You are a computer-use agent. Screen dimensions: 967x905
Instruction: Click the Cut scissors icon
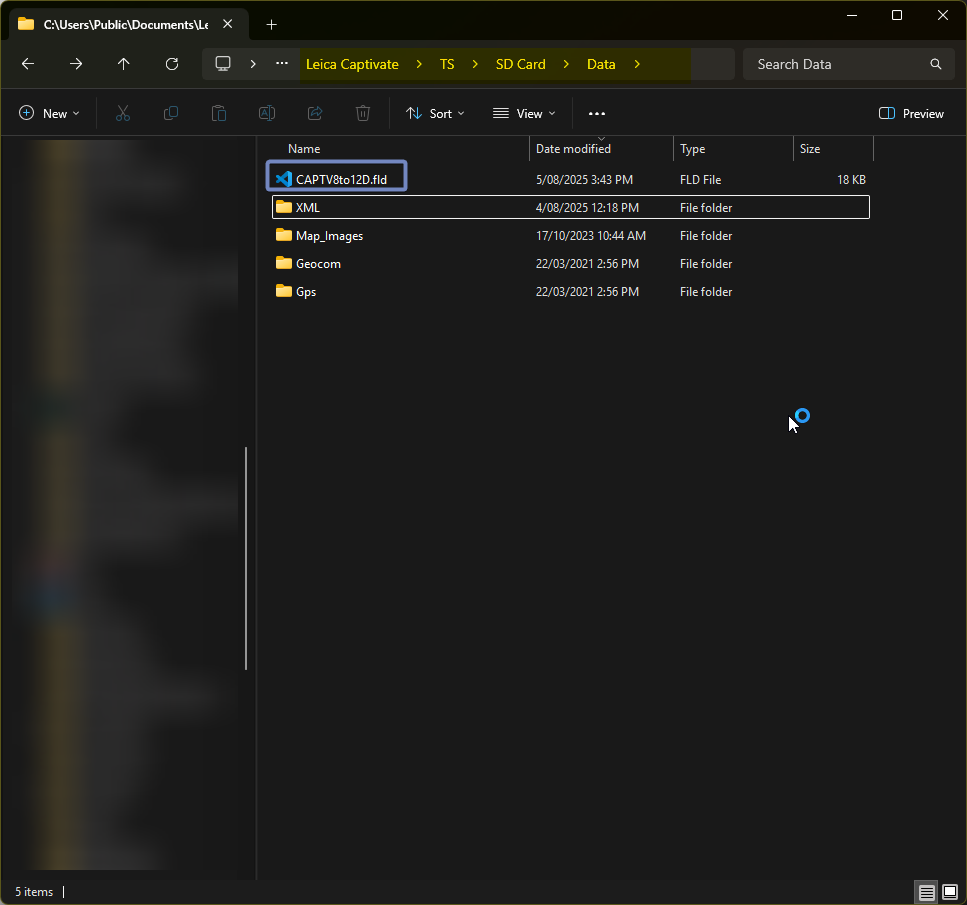coord(123,114)
